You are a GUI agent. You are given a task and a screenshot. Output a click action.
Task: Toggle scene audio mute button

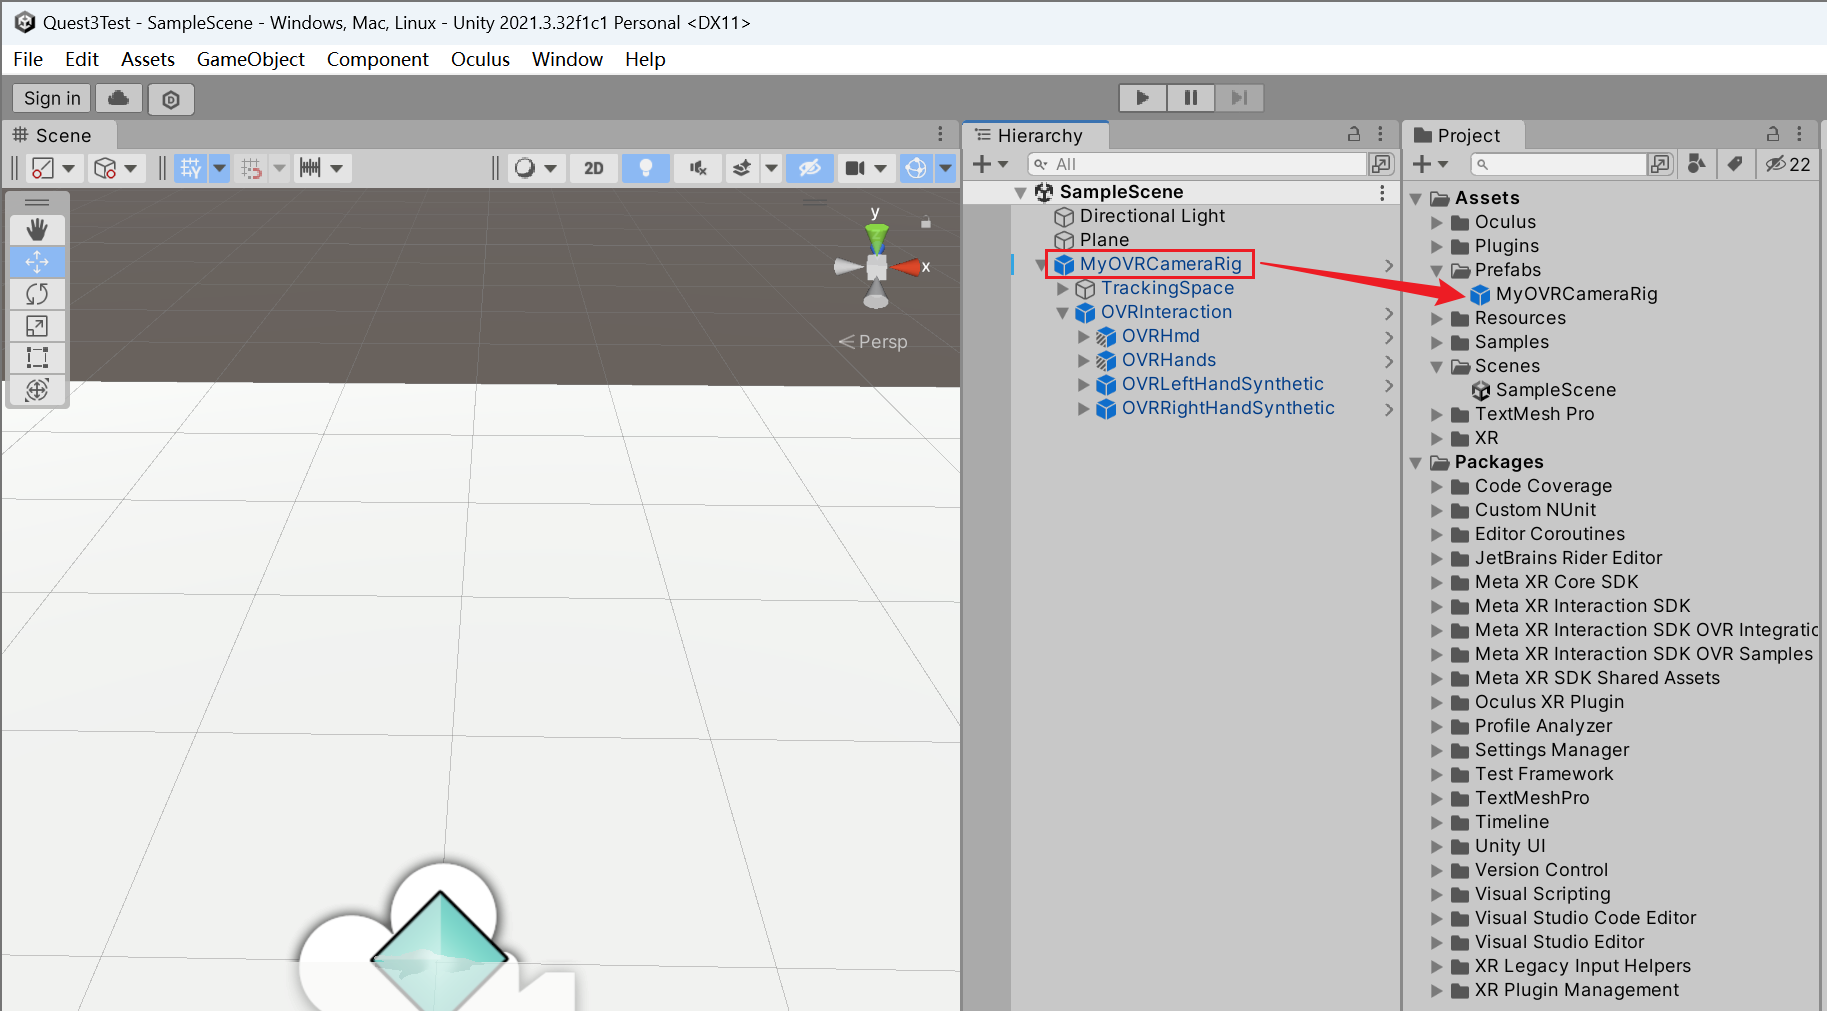(x=698, y=168)
